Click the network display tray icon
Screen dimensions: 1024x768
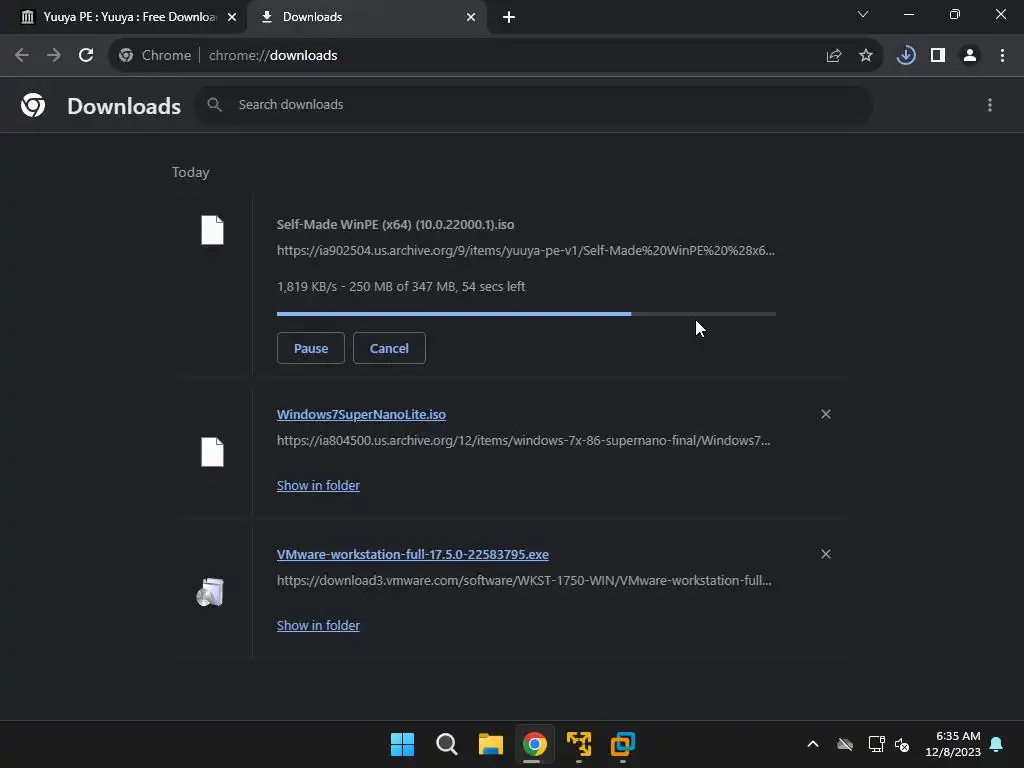click(876, 744)
